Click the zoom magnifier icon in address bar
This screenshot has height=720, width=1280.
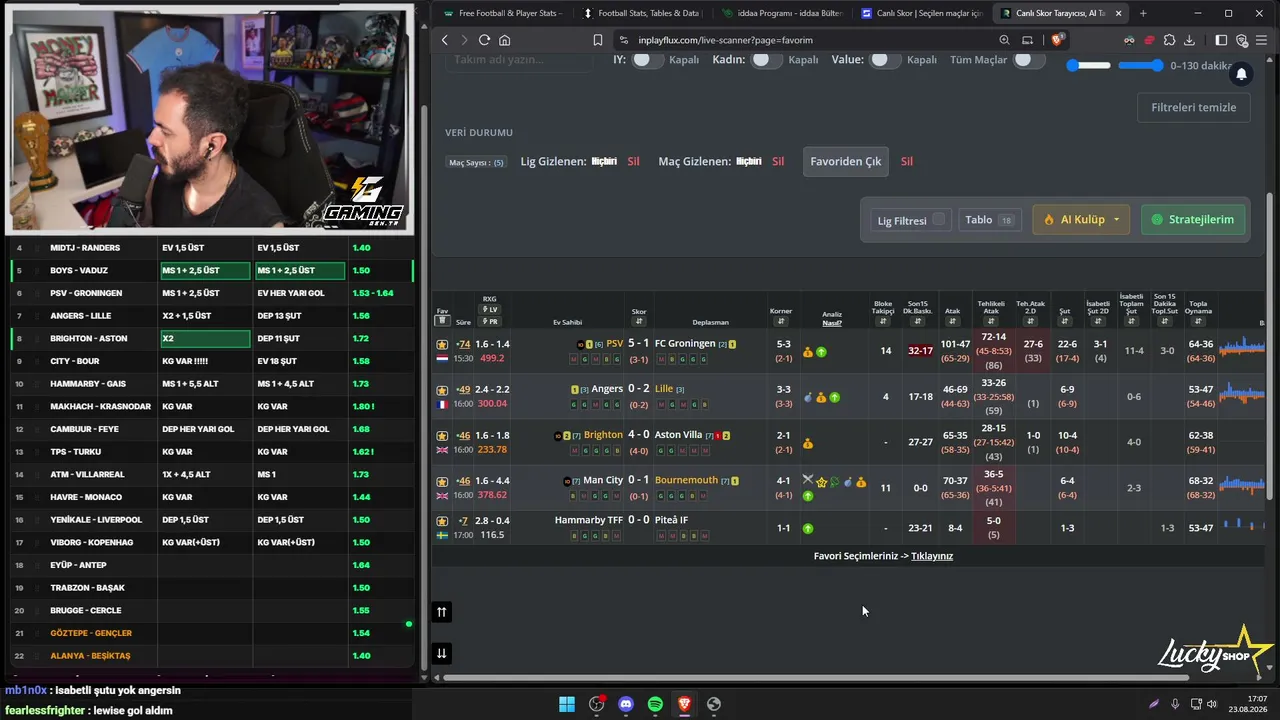1004,40
